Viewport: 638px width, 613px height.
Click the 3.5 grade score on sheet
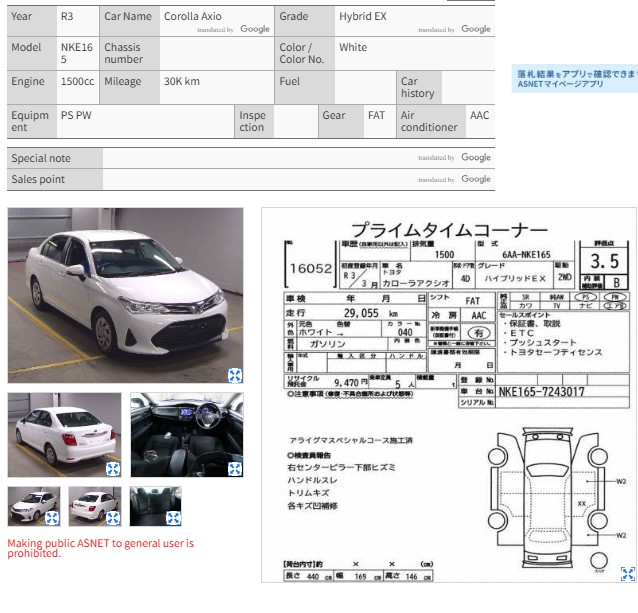coord(605,261)
